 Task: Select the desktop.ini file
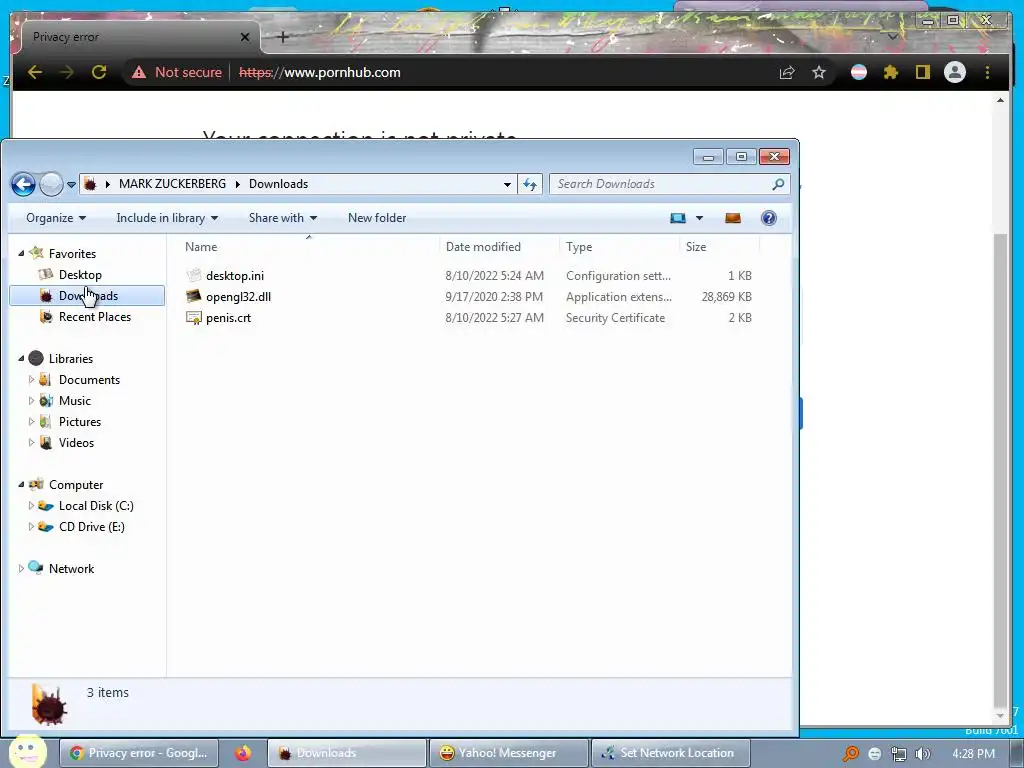234,276
